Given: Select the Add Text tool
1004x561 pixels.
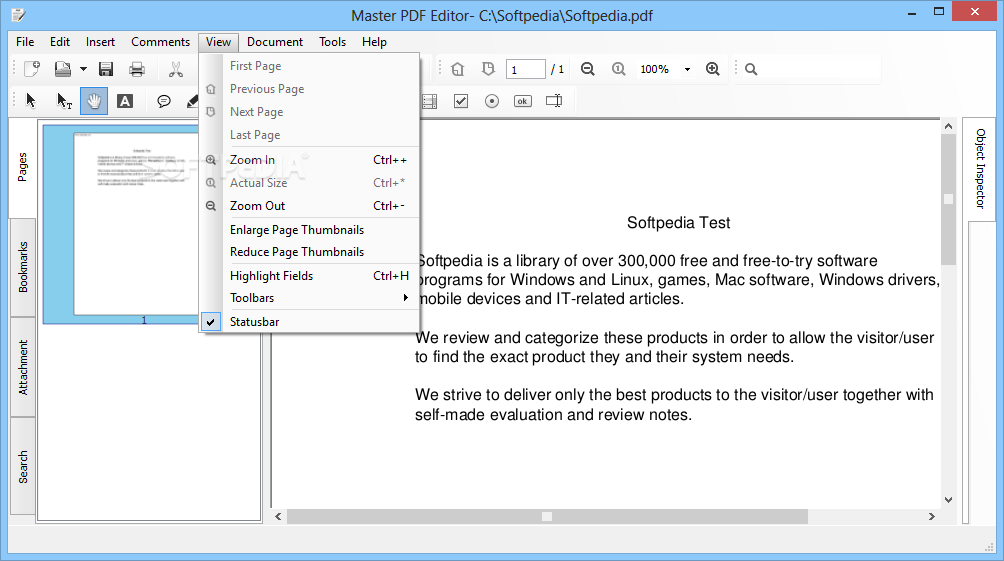Looking at the screenshot, I should pos(125,101).
